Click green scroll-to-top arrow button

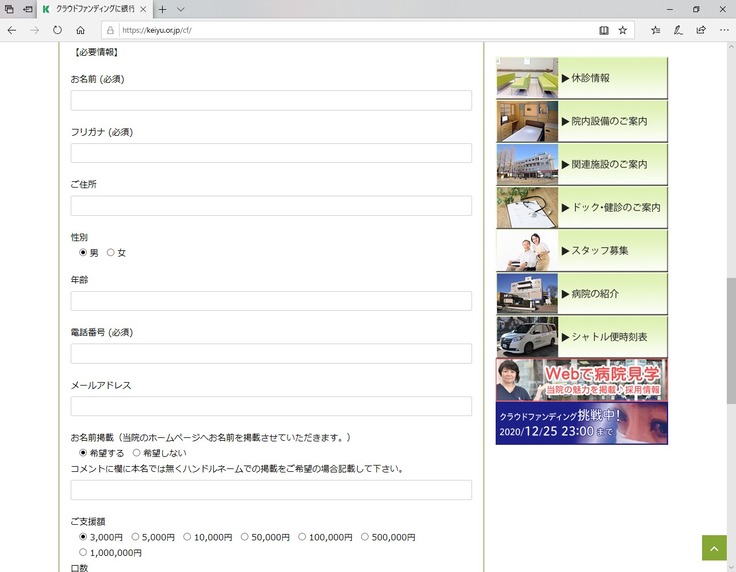point(714,547)
